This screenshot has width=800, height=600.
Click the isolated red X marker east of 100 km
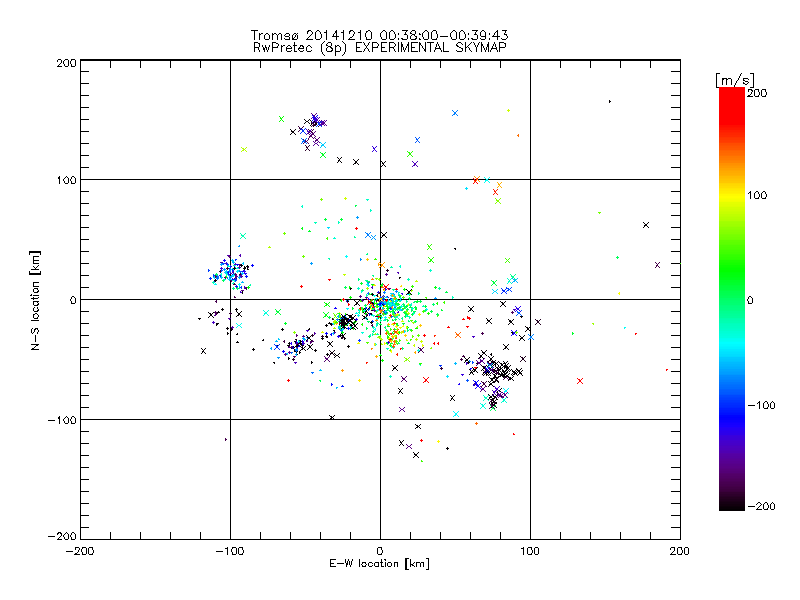pos(580,381)
